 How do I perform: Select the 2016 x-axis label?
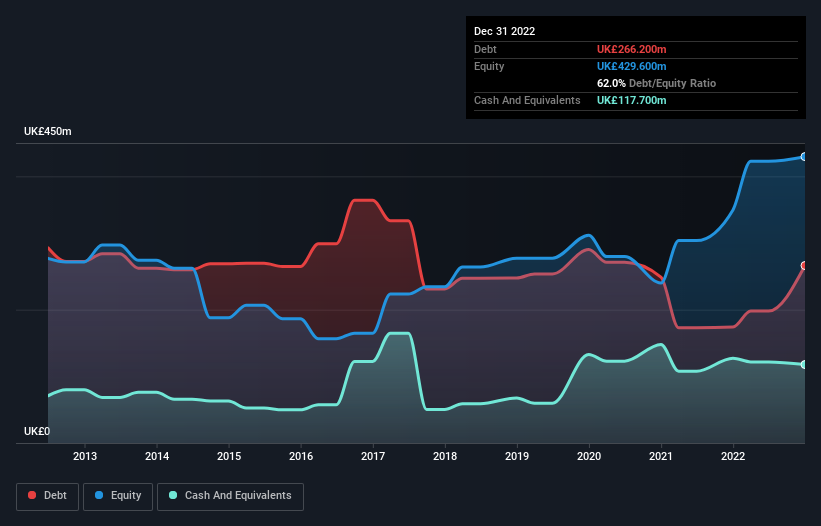pos(301,456)
